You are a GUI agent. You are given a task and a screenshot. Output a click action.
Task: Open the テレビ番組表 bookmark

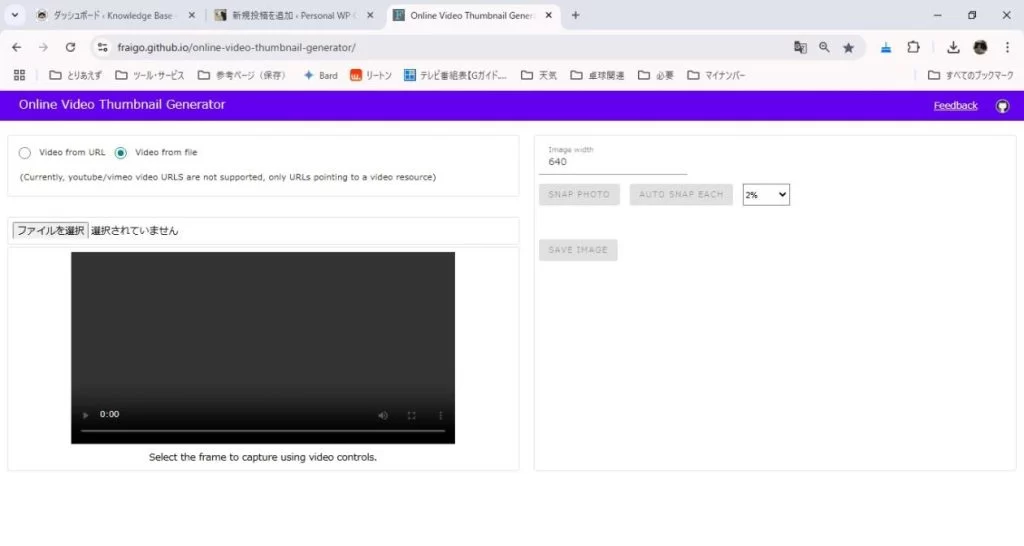coord(455,75)
